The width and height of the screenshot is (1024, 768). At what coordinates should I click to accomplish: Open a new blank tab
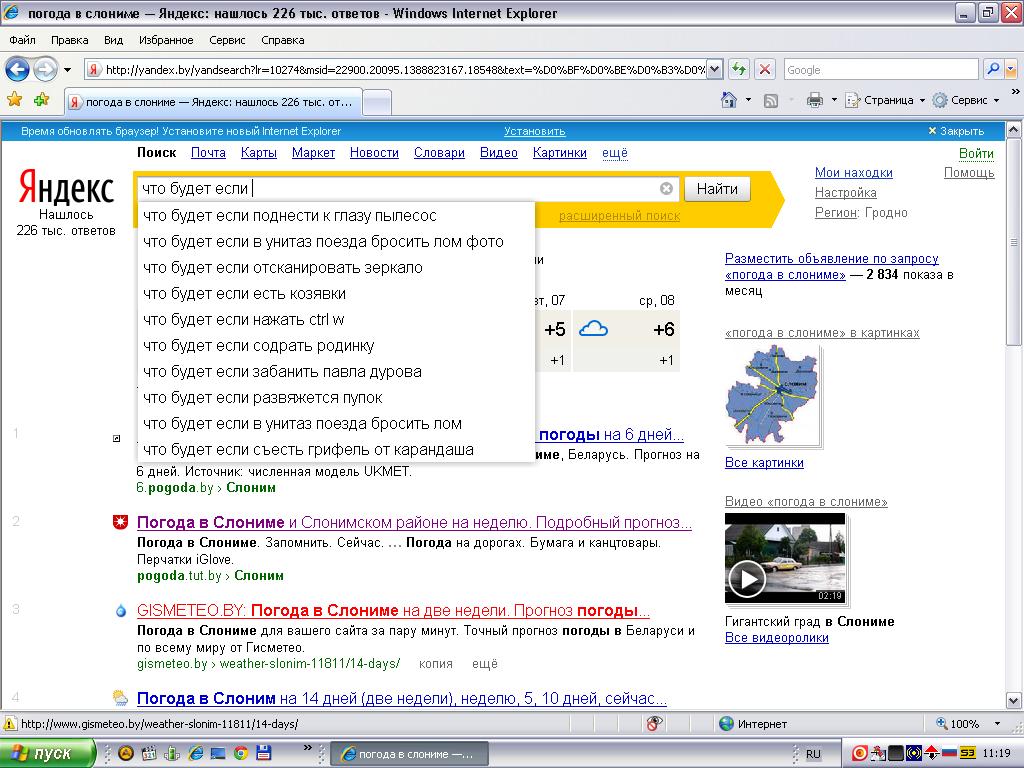click(x=377, y=103)
